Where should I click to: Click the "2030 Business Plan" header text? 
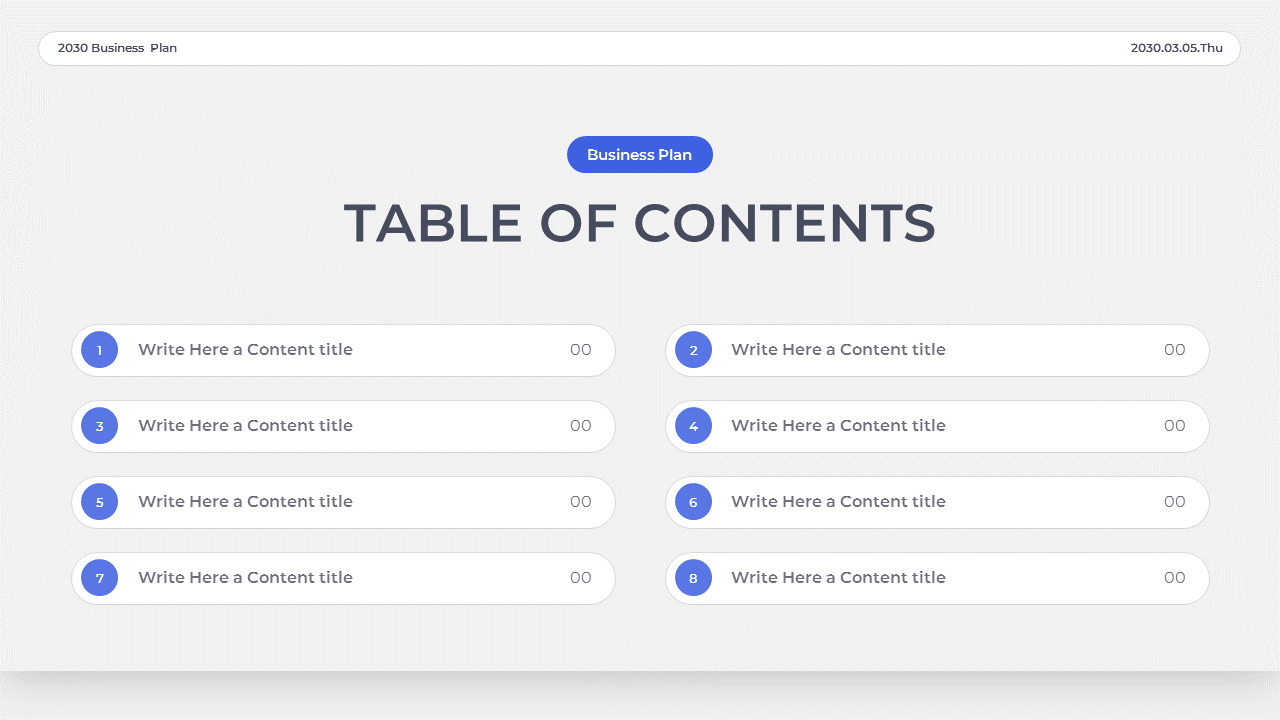tap(117, 48)
